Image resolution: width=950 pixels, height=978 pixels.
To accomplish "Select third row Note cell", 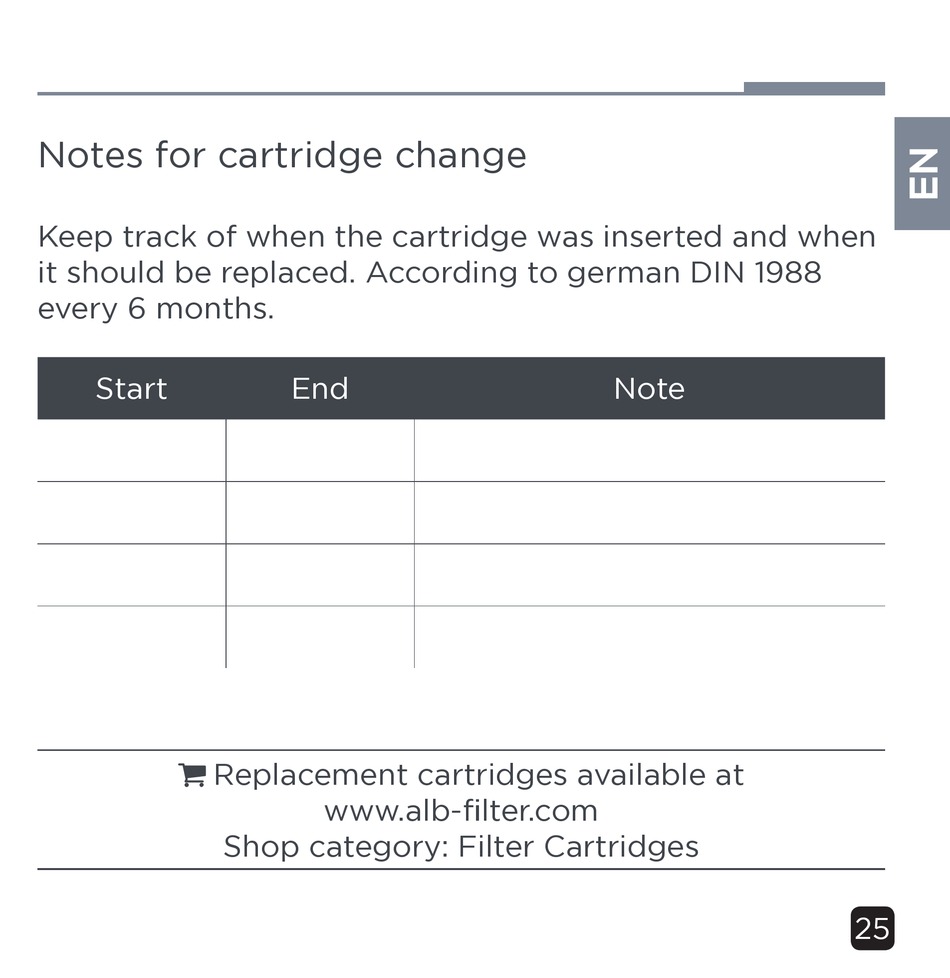I will click(649, 575).
